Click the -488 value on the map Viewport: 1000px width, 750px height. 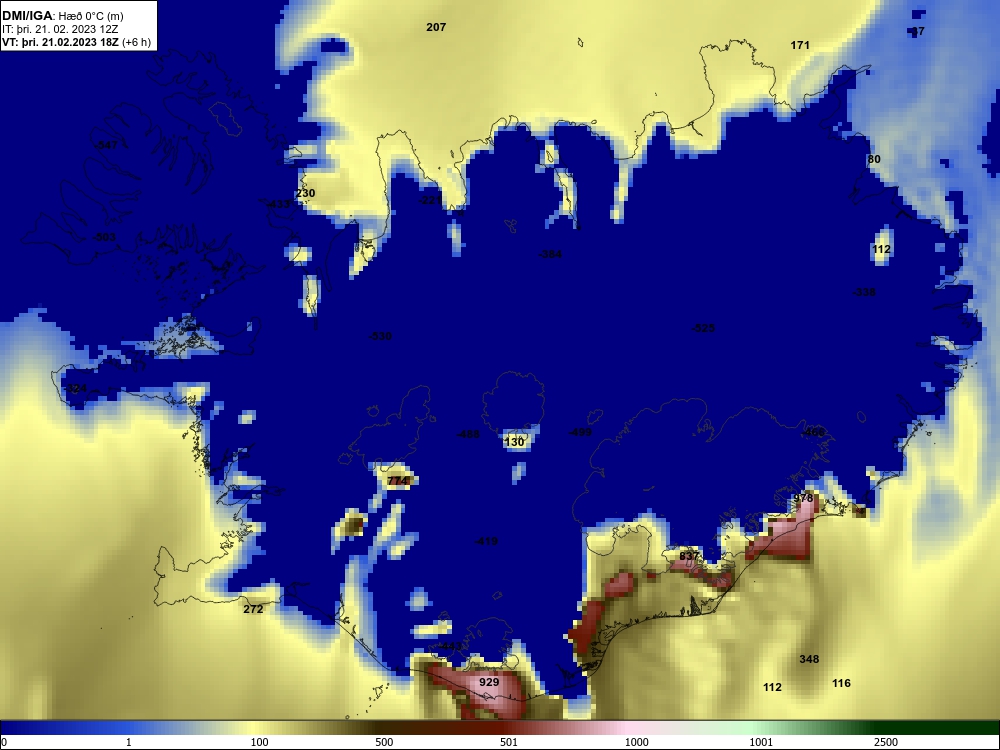point(467,434)
